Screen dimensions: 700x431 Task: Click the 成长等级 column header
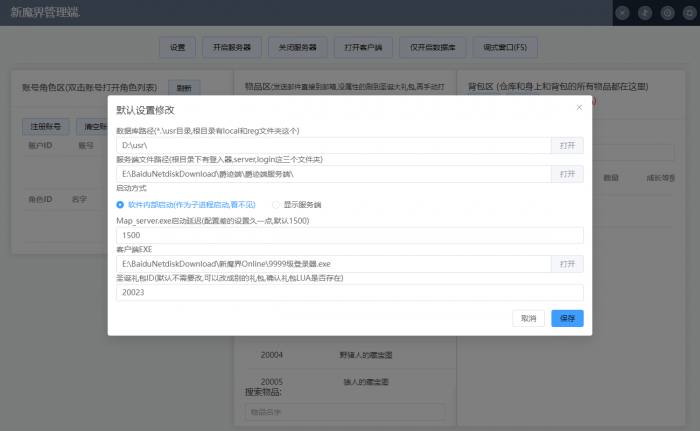660,178
